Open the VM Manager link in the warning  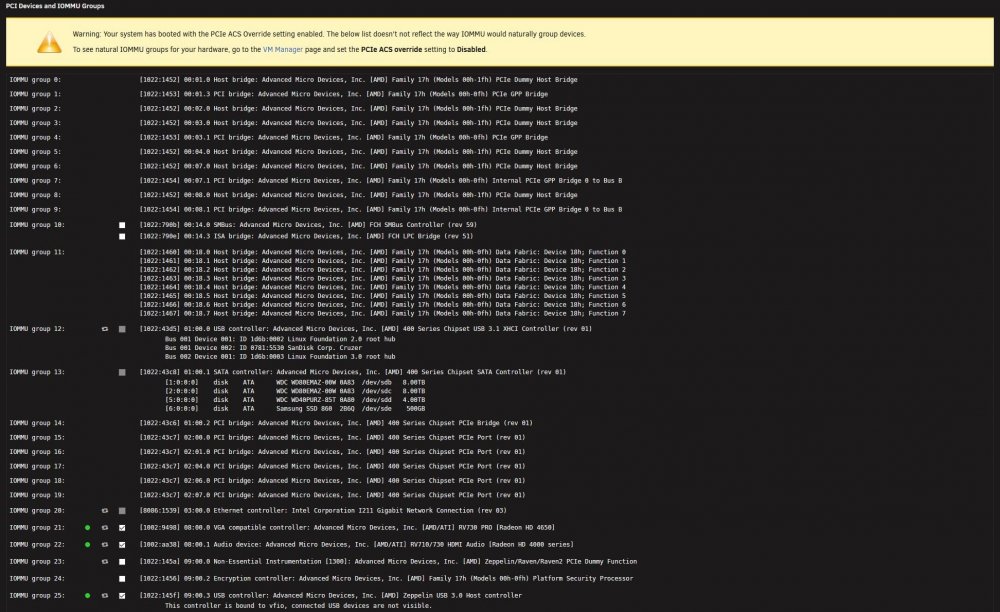click(x=283, y=50)
